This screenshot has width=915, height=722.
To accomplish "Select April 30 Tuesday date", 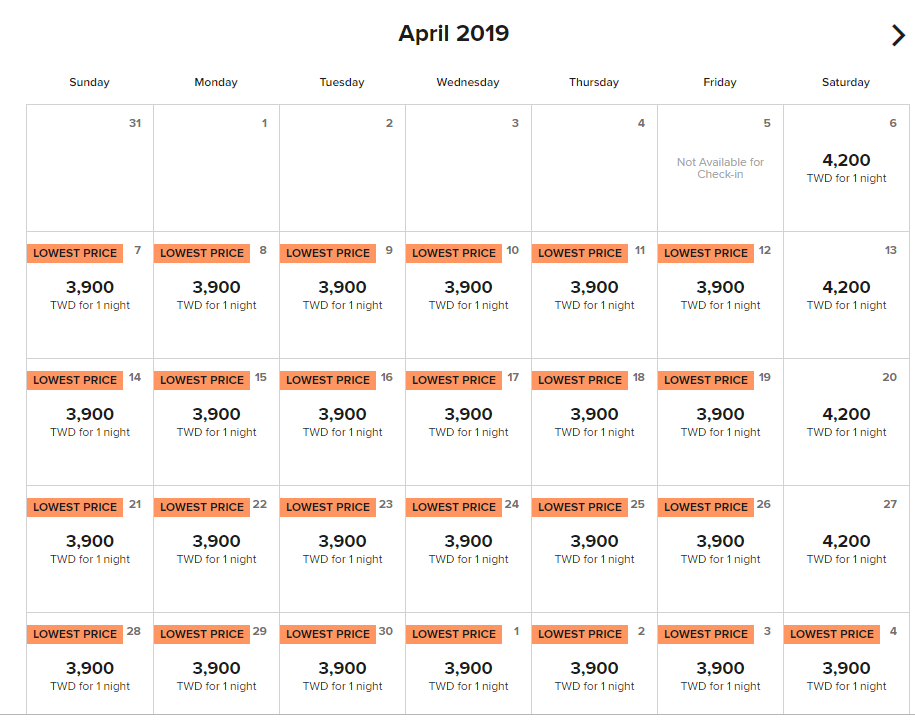I will coord(343,664).
